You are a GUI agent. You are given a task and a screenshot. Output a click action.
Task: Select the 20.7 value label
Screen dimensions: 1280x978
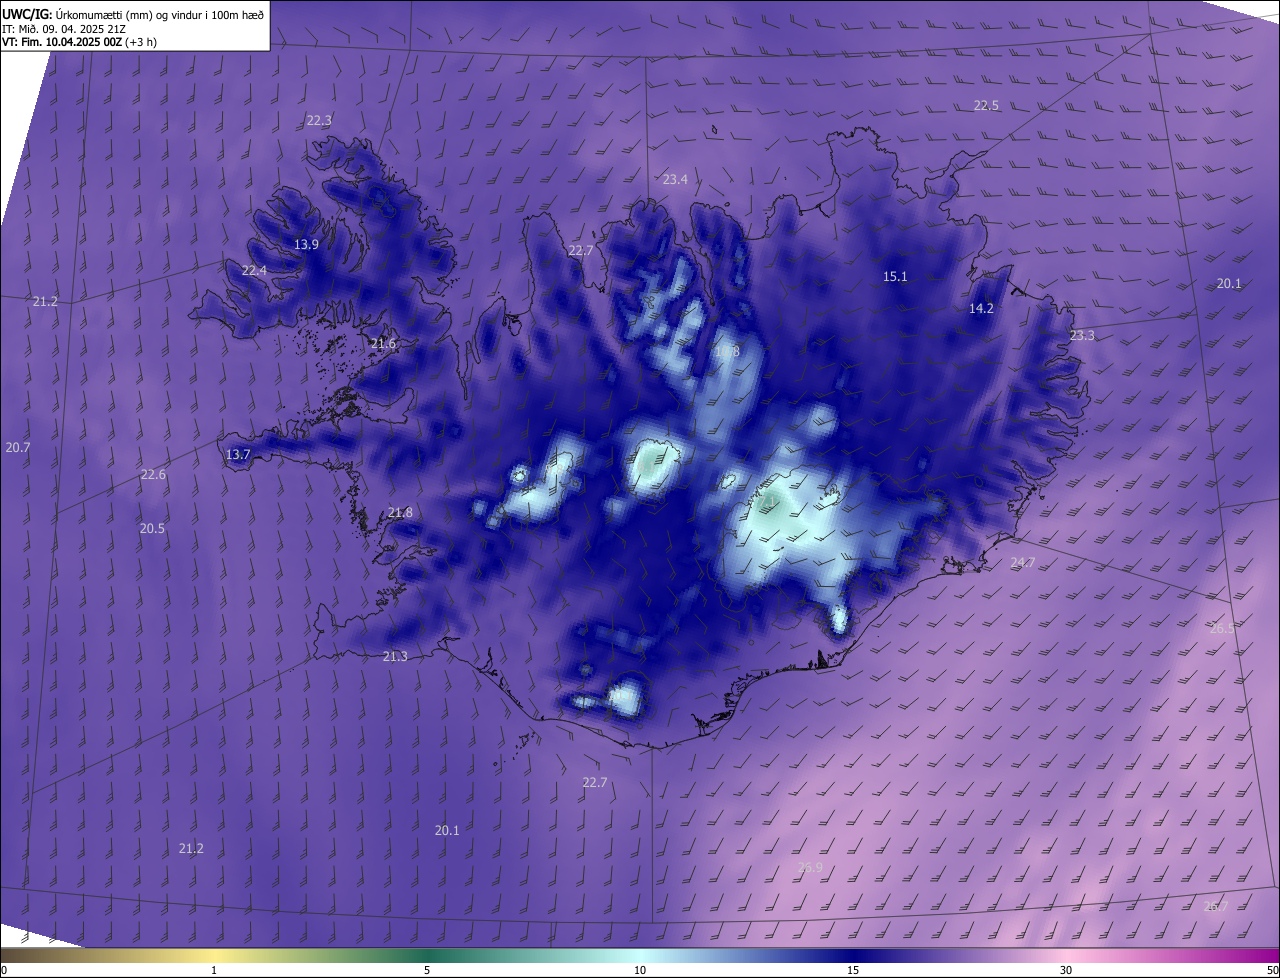17,447
